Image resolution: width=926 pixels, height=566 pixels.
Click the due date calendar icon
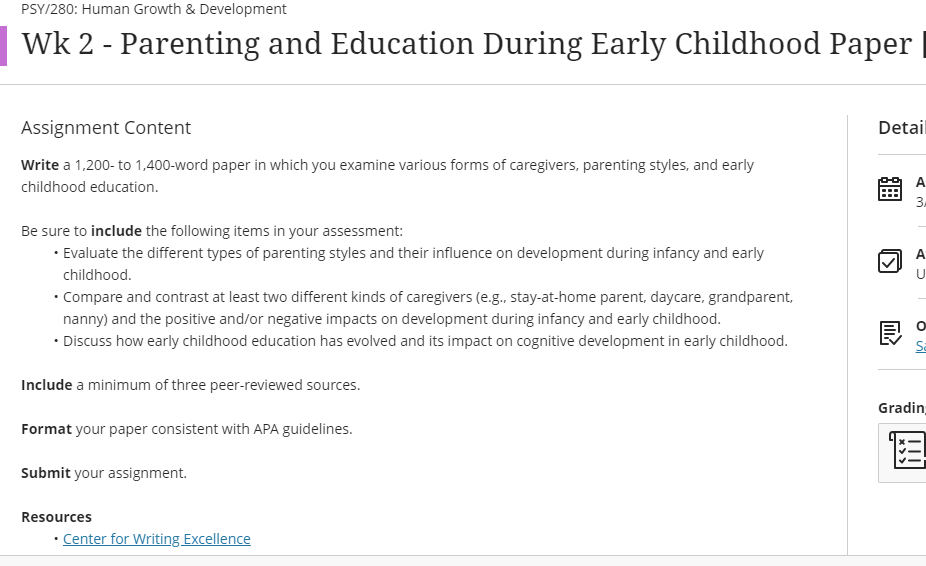[x=889, y=190]
